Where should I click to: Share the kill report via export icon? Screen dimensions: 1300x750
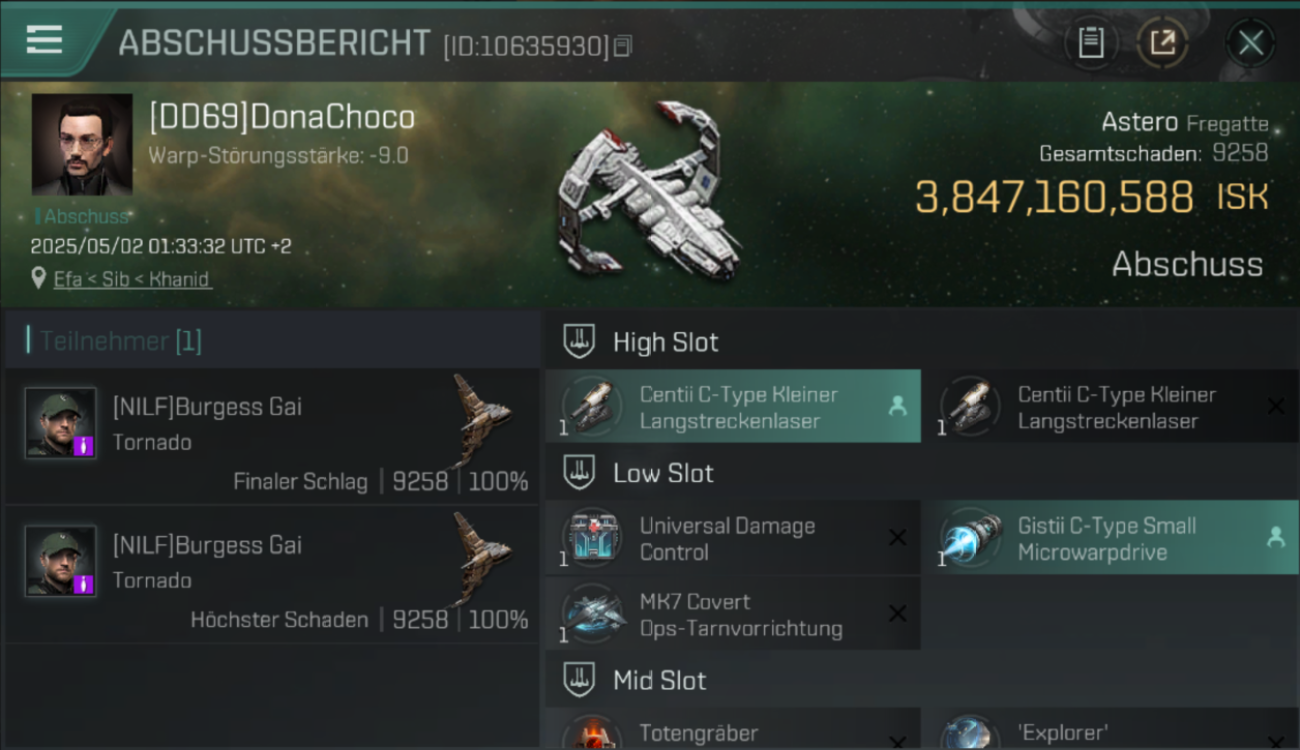point(1163,43)
